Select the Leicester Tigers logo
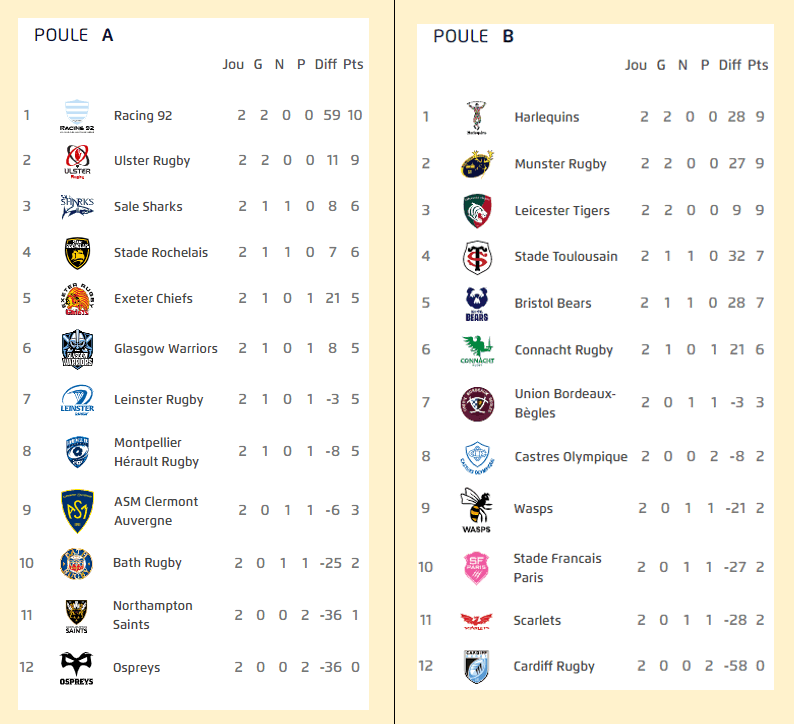The width and height of the screenshot is (794, 724). [x=477, y=210]
